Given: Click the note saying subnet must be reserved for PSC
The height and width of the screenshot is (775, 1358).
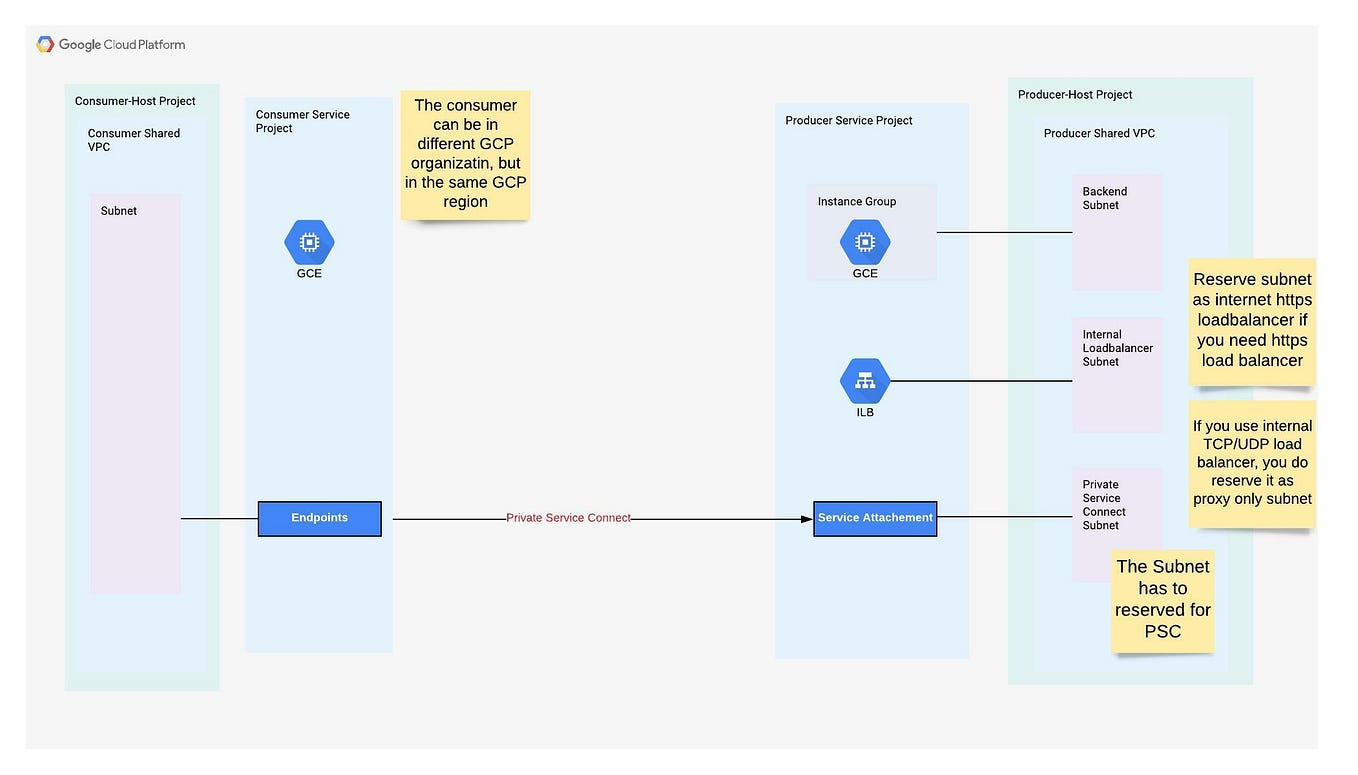Looking at the screenshot, I should (x=1162, y=598).
